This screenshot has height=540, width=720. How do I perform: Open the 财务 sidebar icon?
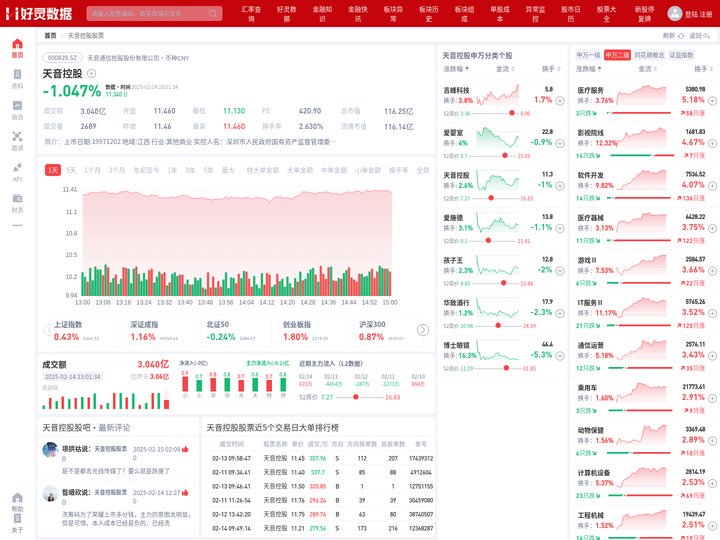point(17,198)
